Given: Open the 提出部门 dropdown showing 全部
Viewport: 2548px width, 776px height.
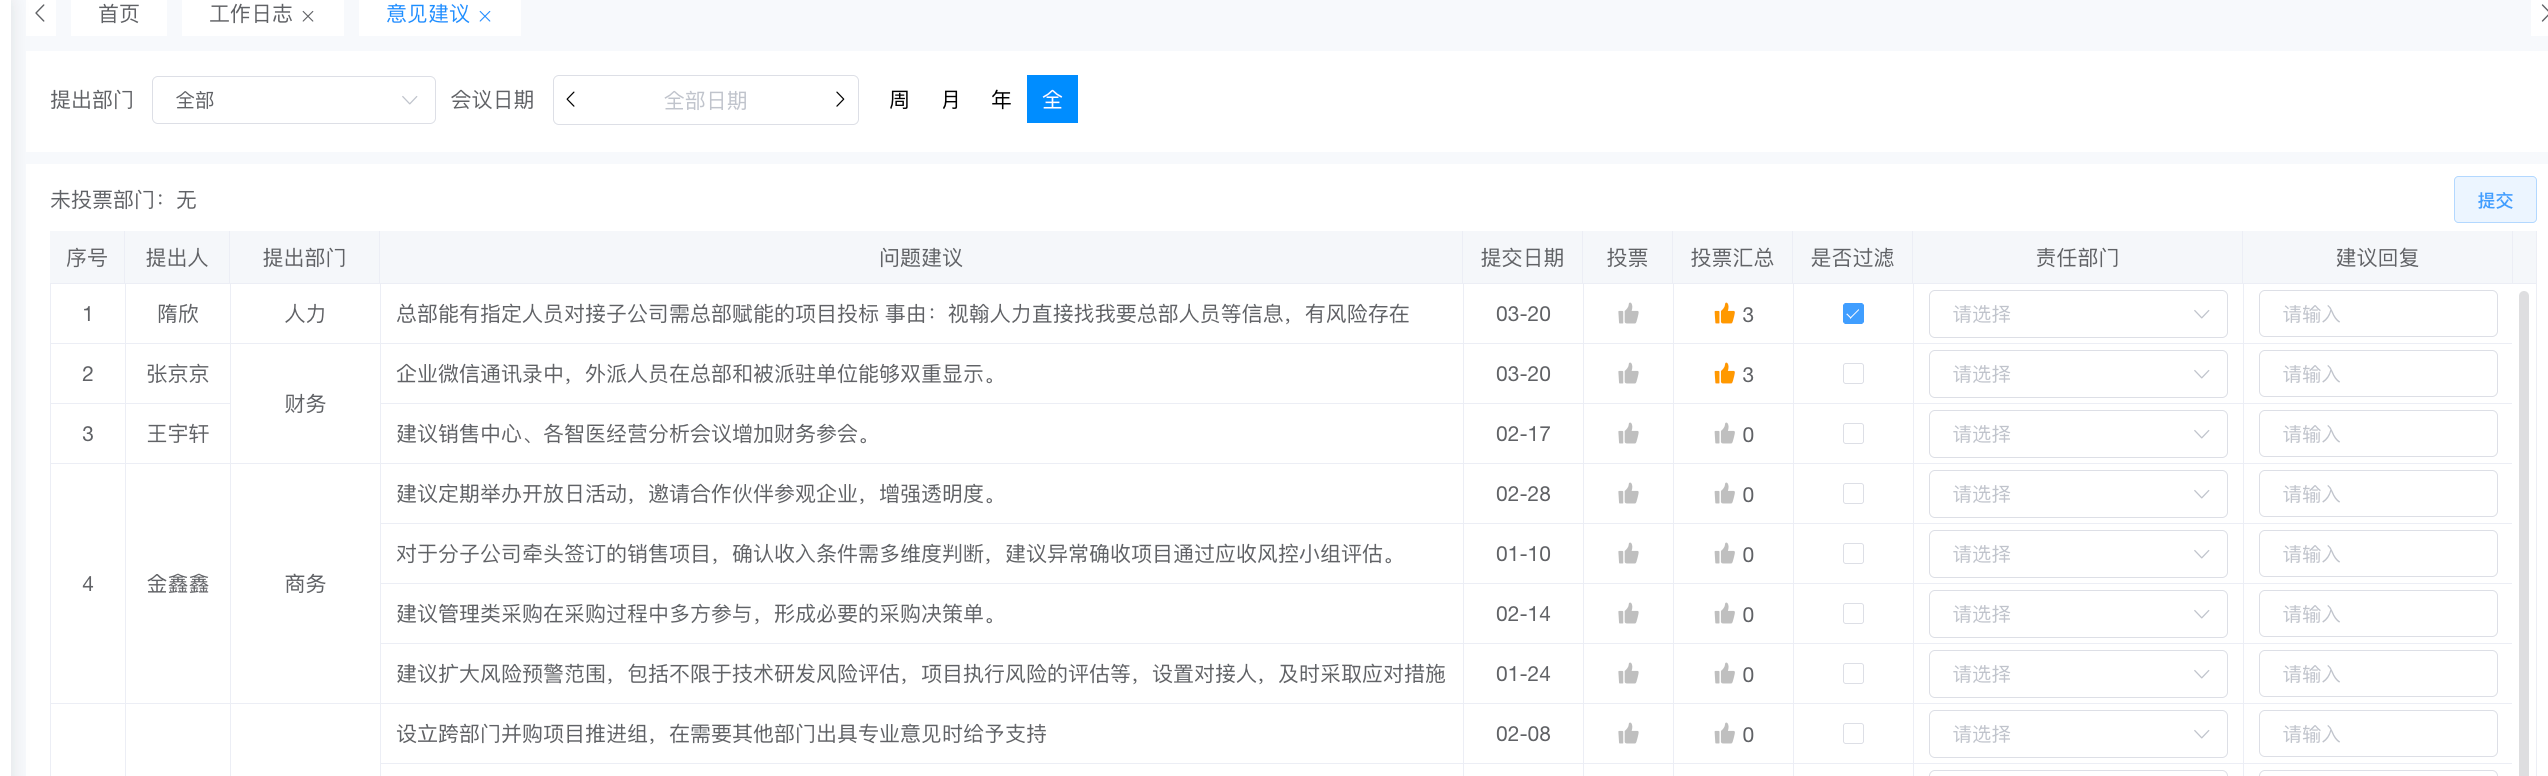Looking at the screenshot, I should tap(293, 100).
